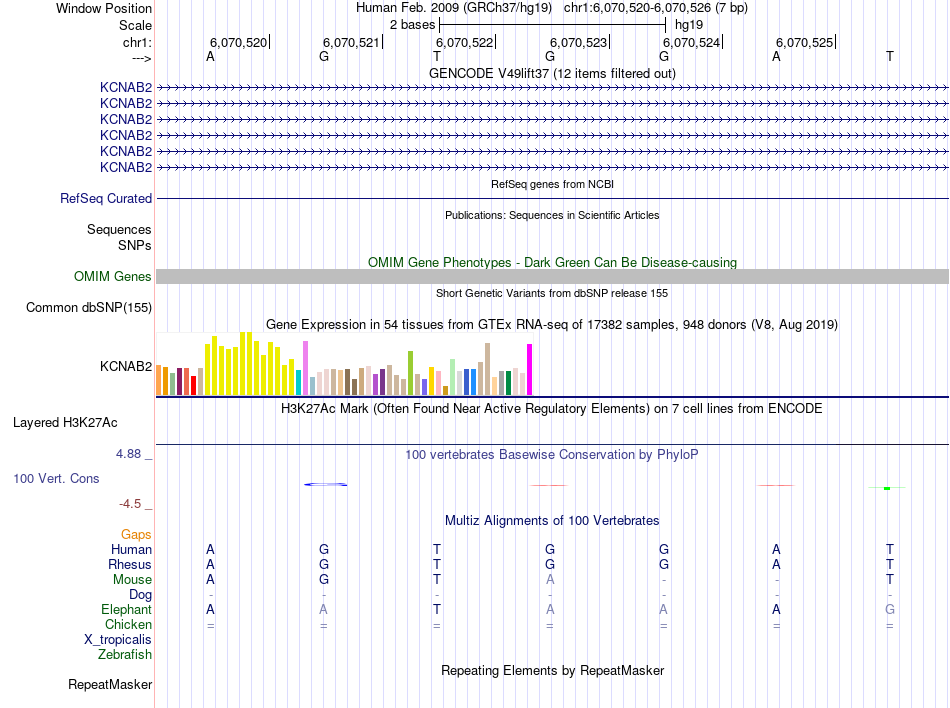This screenshot has width=950, height=708.
Task: Click the magenta GTEx expression bar
Action: (x=530, y=369)
